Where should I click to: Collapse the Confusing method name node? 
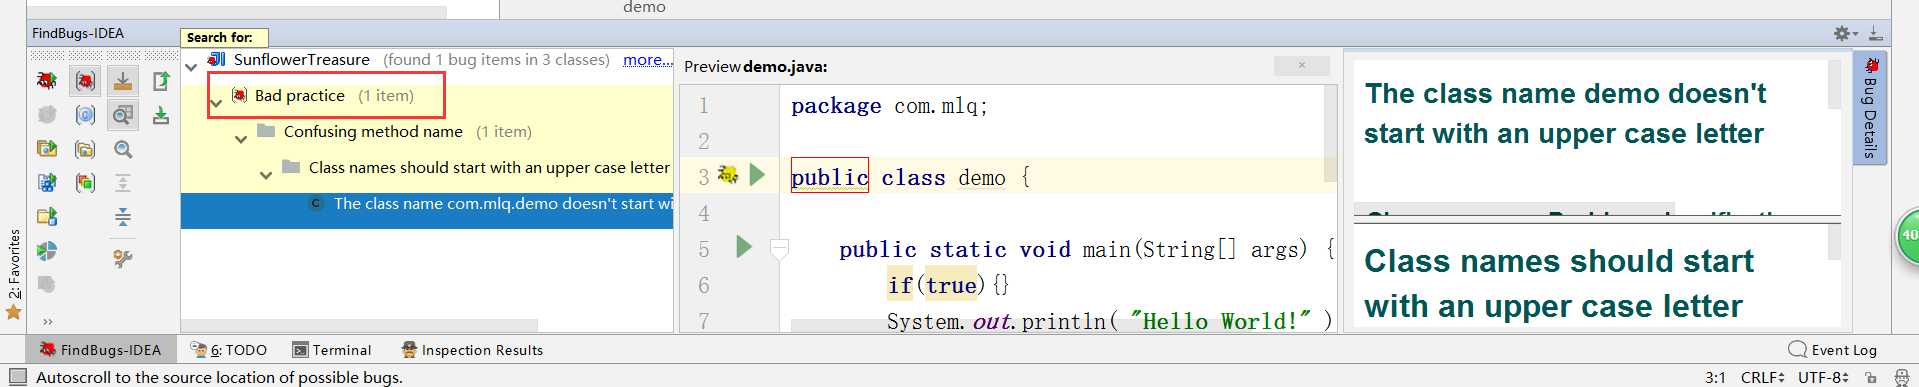[x=241, y=139]
